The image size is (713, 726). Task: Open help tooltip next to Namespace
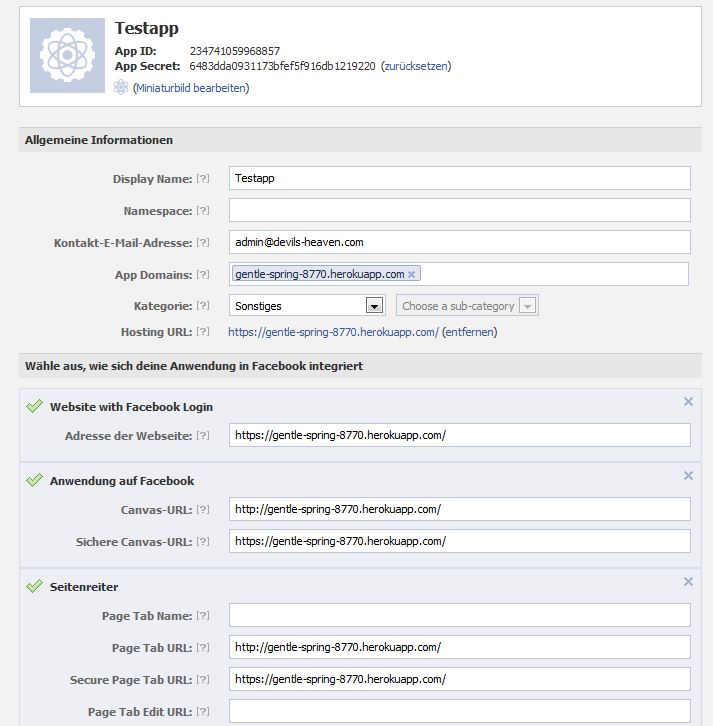203,211
